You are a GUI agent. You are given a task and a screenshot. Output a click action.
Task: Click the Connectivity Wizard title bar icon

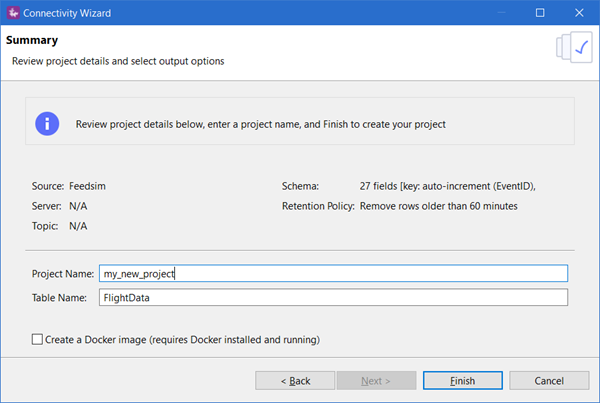click(x=14, y=13)
